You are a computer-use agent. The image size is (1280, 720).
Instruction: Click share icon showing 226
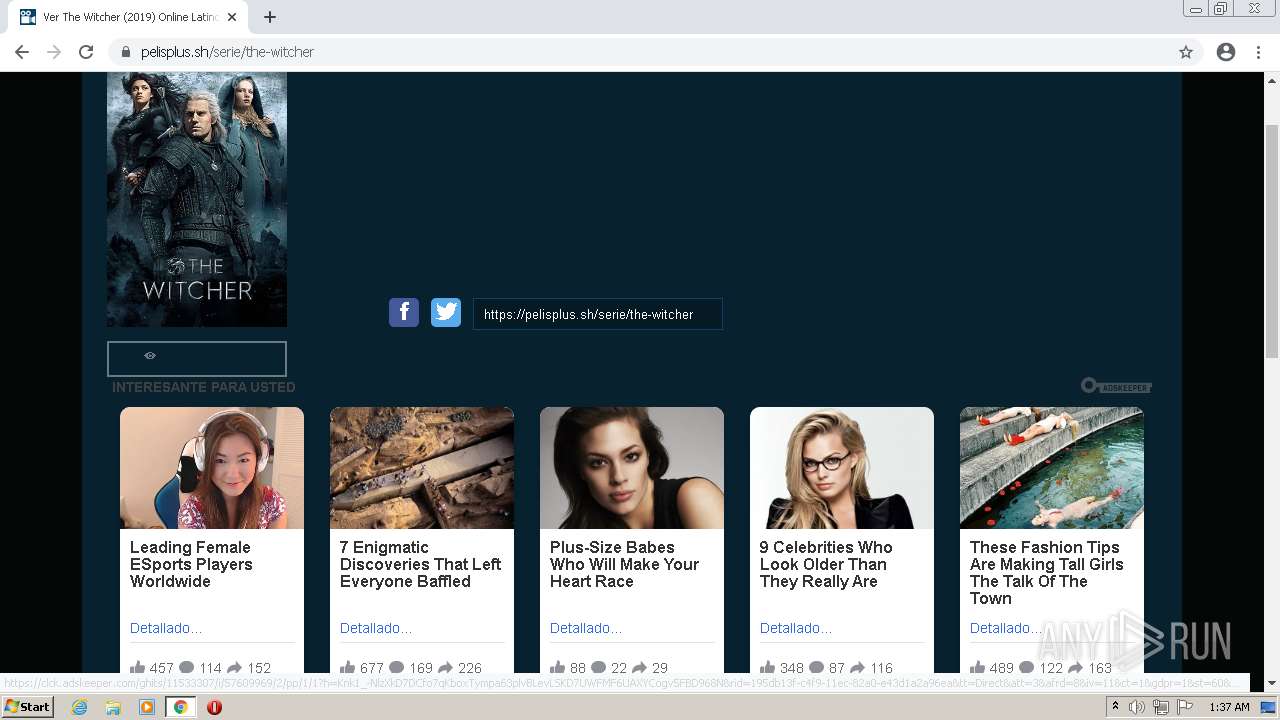coord(445,667)
